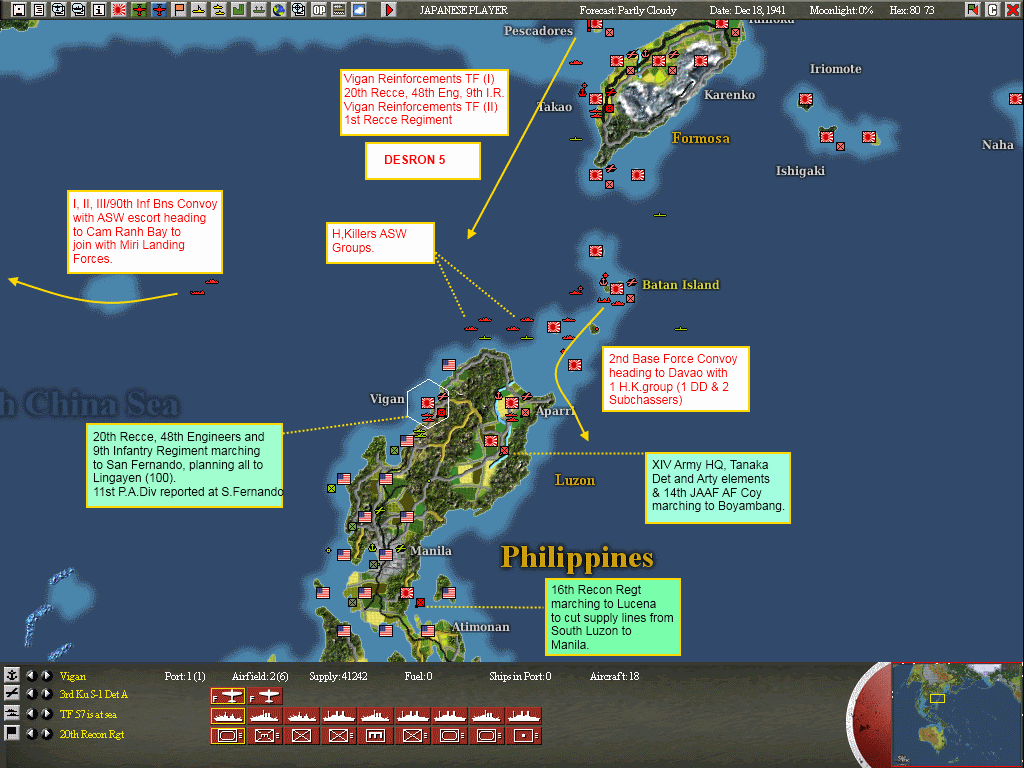Show previous land unit before 20th Recon Rgt
1024x768 pixels.
[31, 733]
